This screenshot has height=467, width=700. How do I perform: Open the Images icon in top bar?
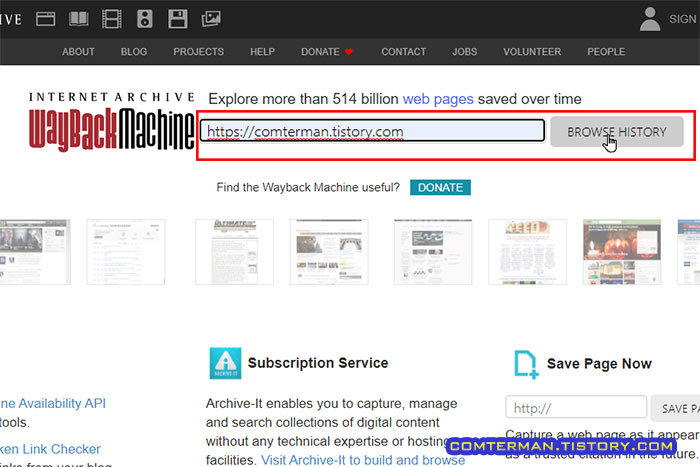point(211,19)
